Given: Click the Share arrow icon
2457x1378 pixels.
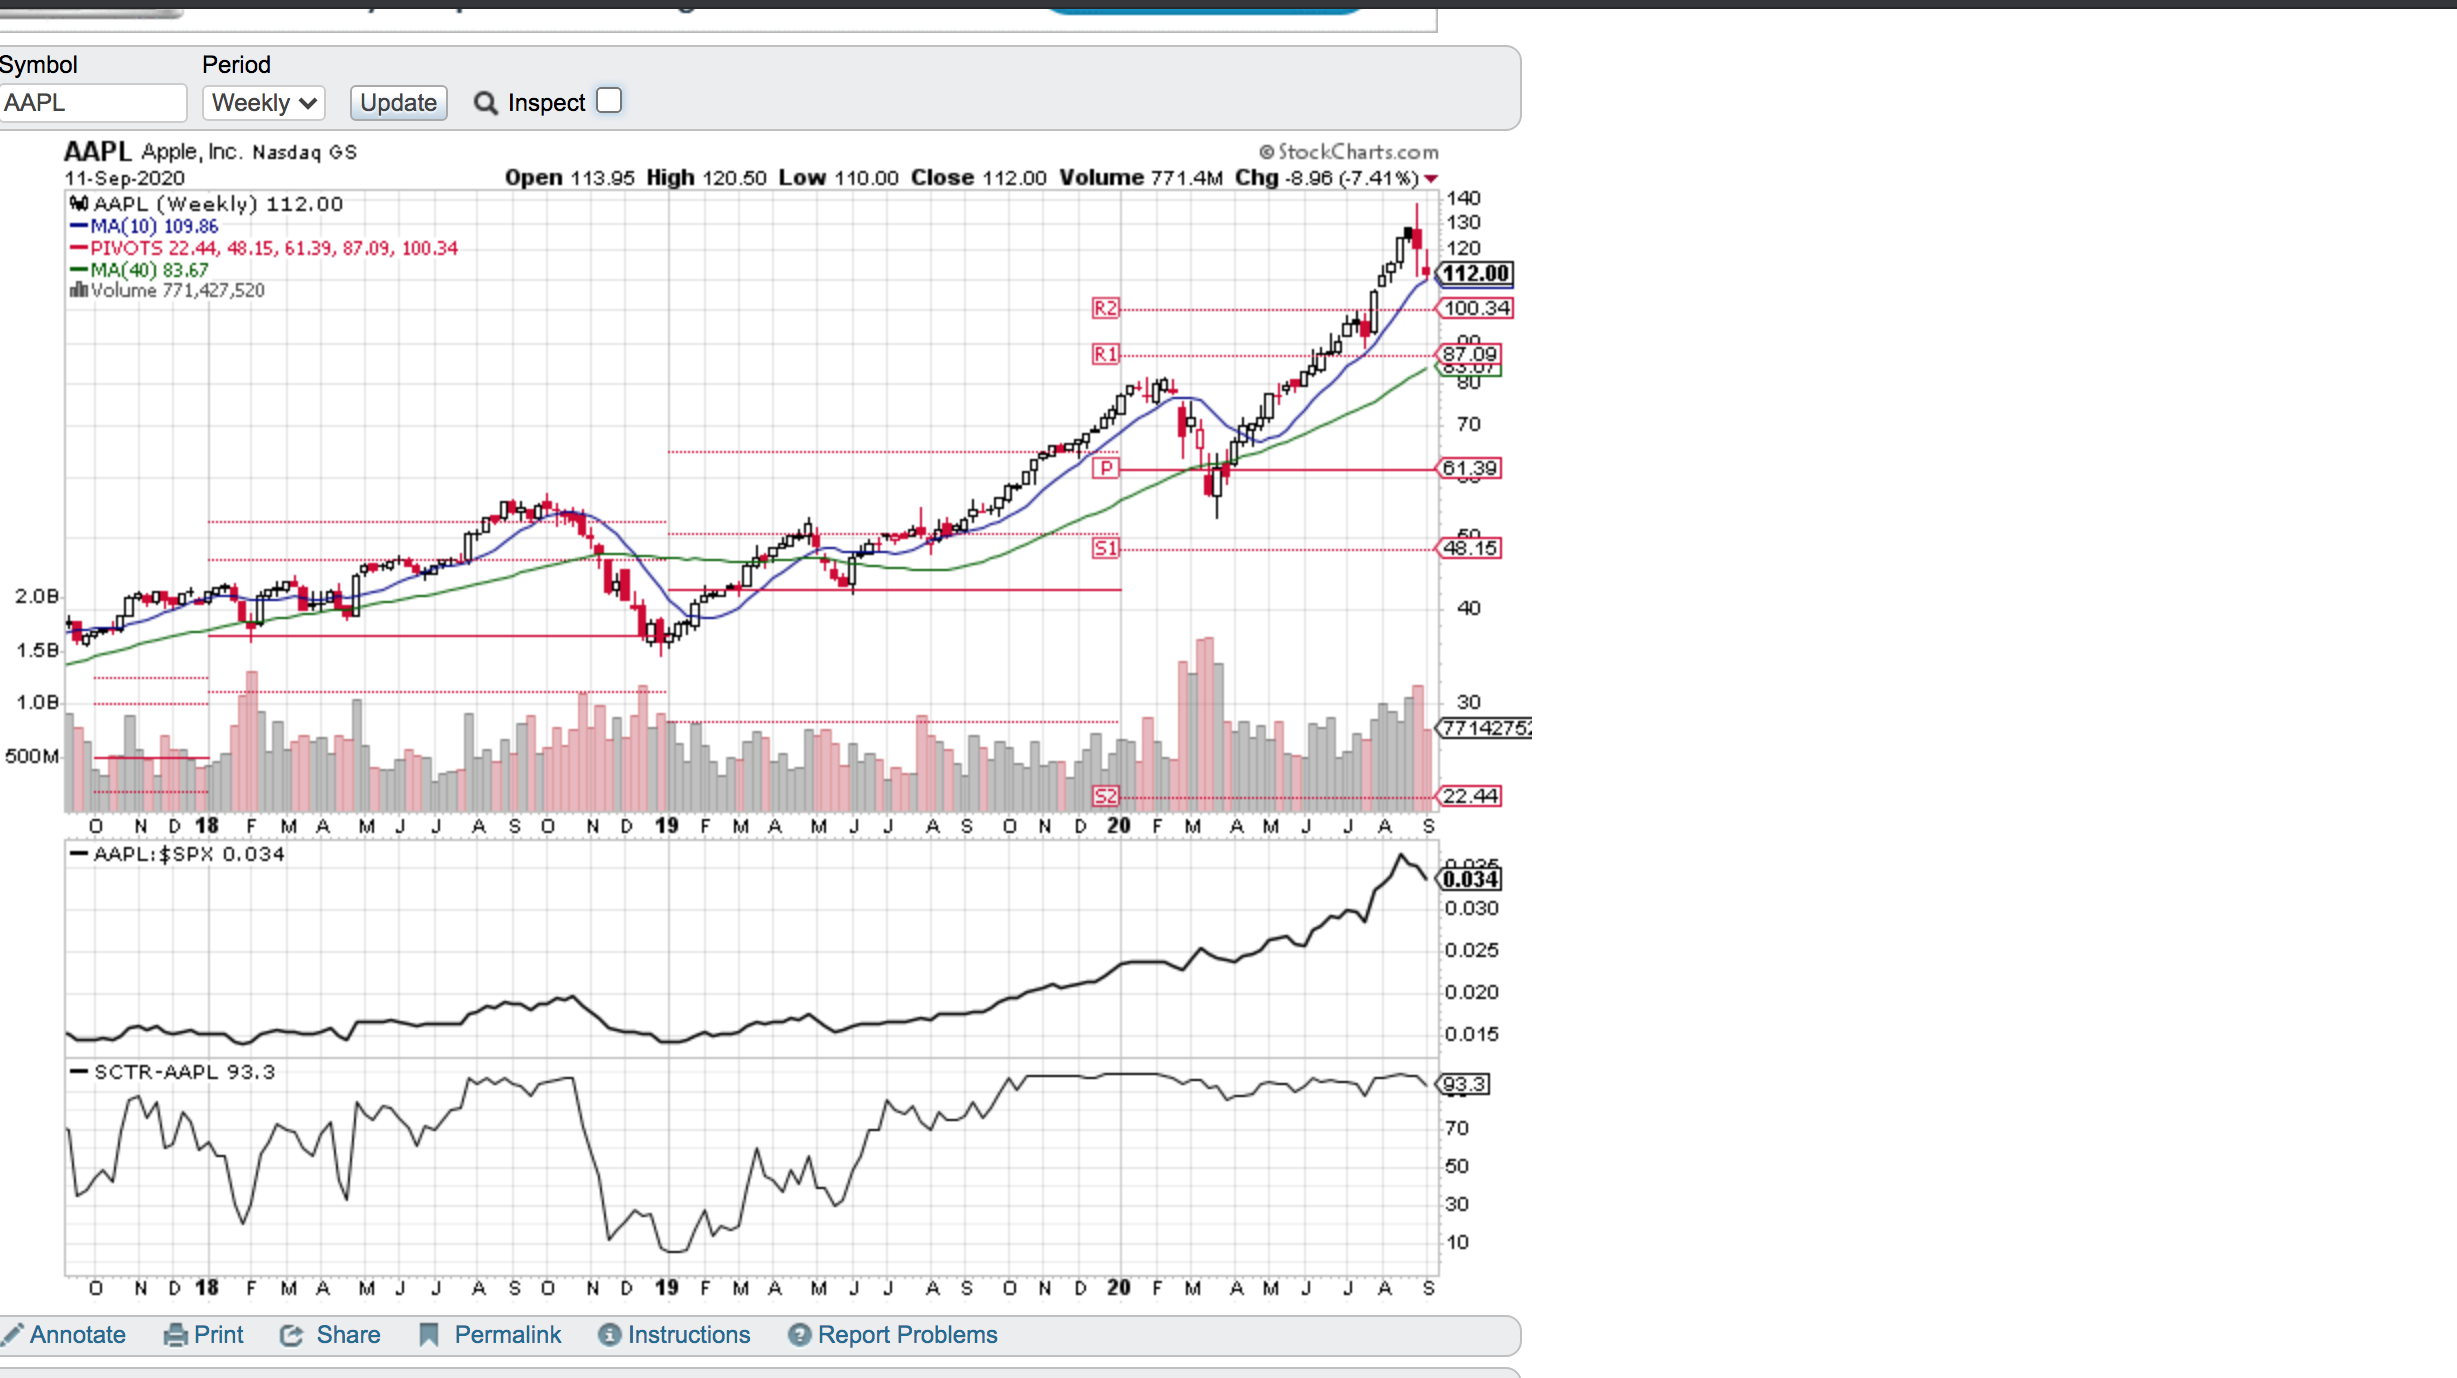Looking at the screenshot, I should [291, 1334].
